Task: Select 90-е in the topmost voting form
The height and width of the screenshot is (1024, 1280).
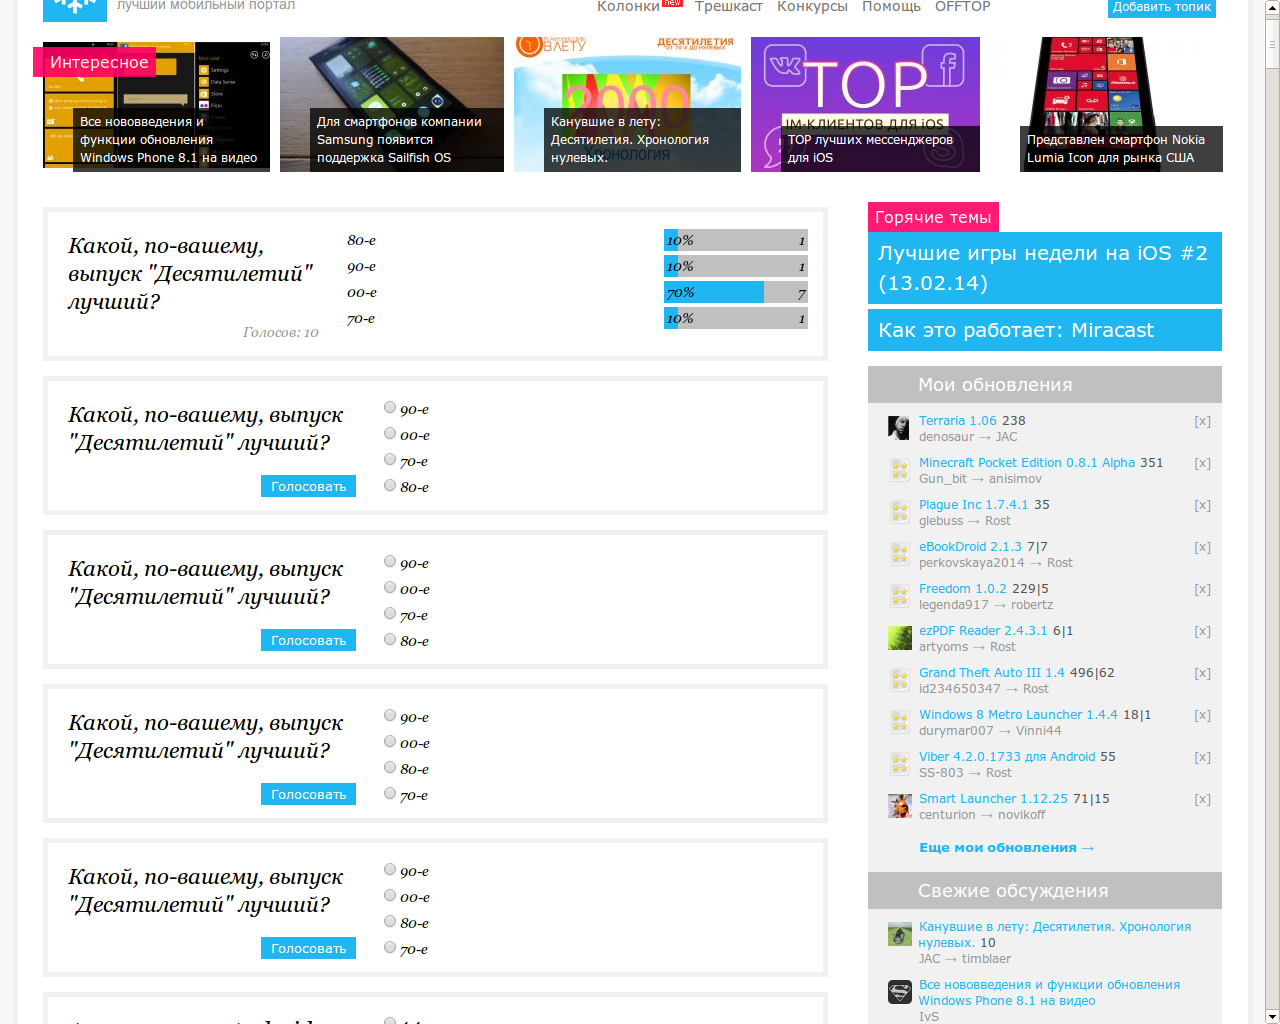Action: 390,407
